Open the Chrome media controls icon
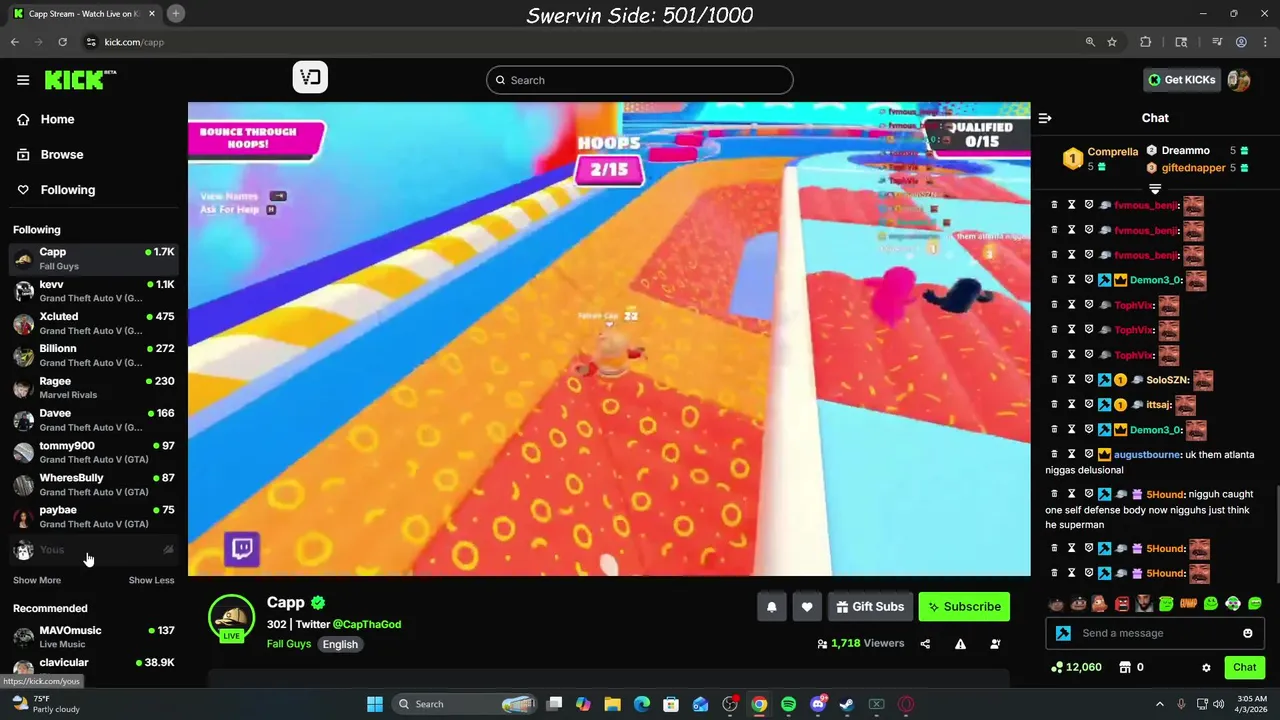1280x720 pixels. tap(1217, 42)
